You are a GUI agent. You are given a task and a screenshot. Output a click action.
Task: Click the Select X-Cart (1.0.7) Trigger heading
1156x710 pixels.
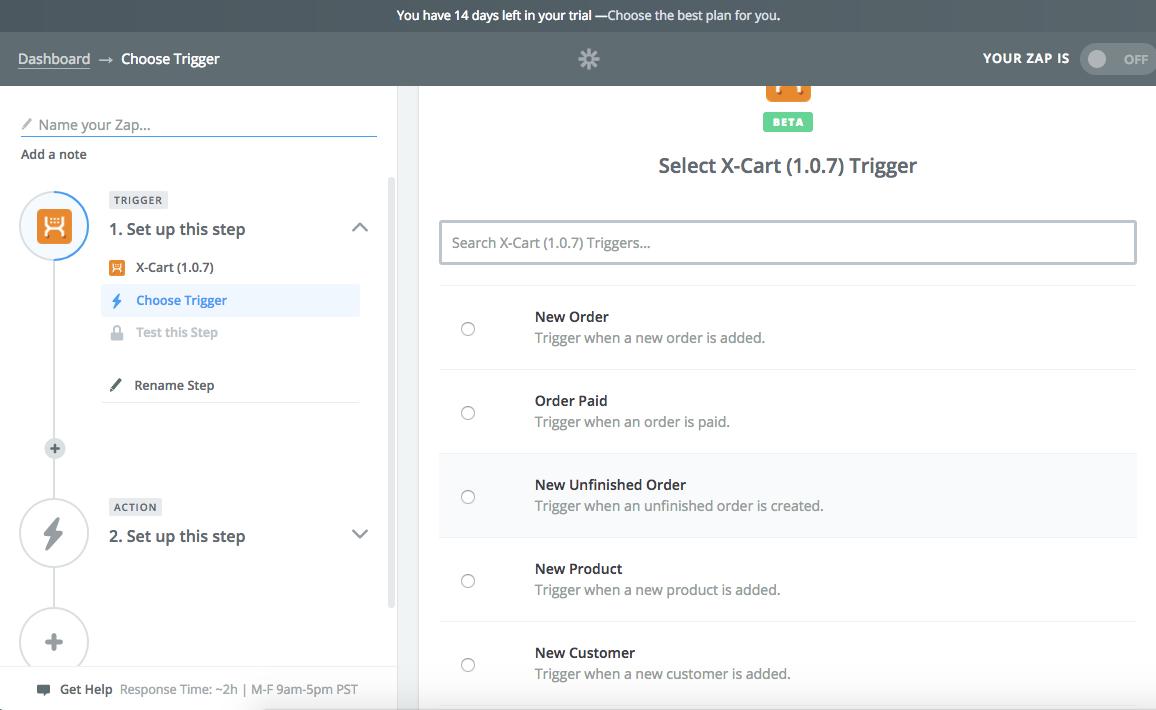click(787, 166)
